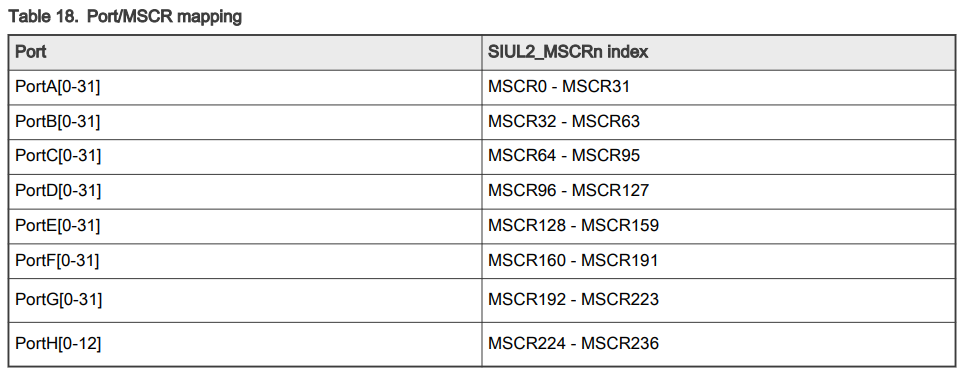Select the PortH[0-12] row label
The height and width of the screenshot is (375, 964).
point(58,343)
